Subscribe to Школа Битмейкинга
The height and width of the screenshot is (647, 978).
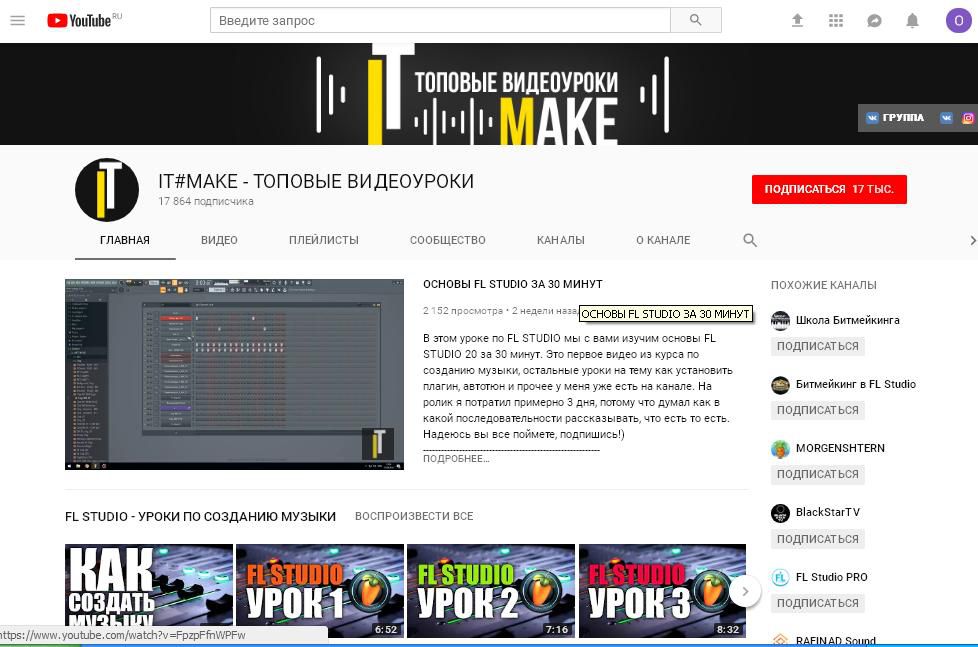coord(818,346)
